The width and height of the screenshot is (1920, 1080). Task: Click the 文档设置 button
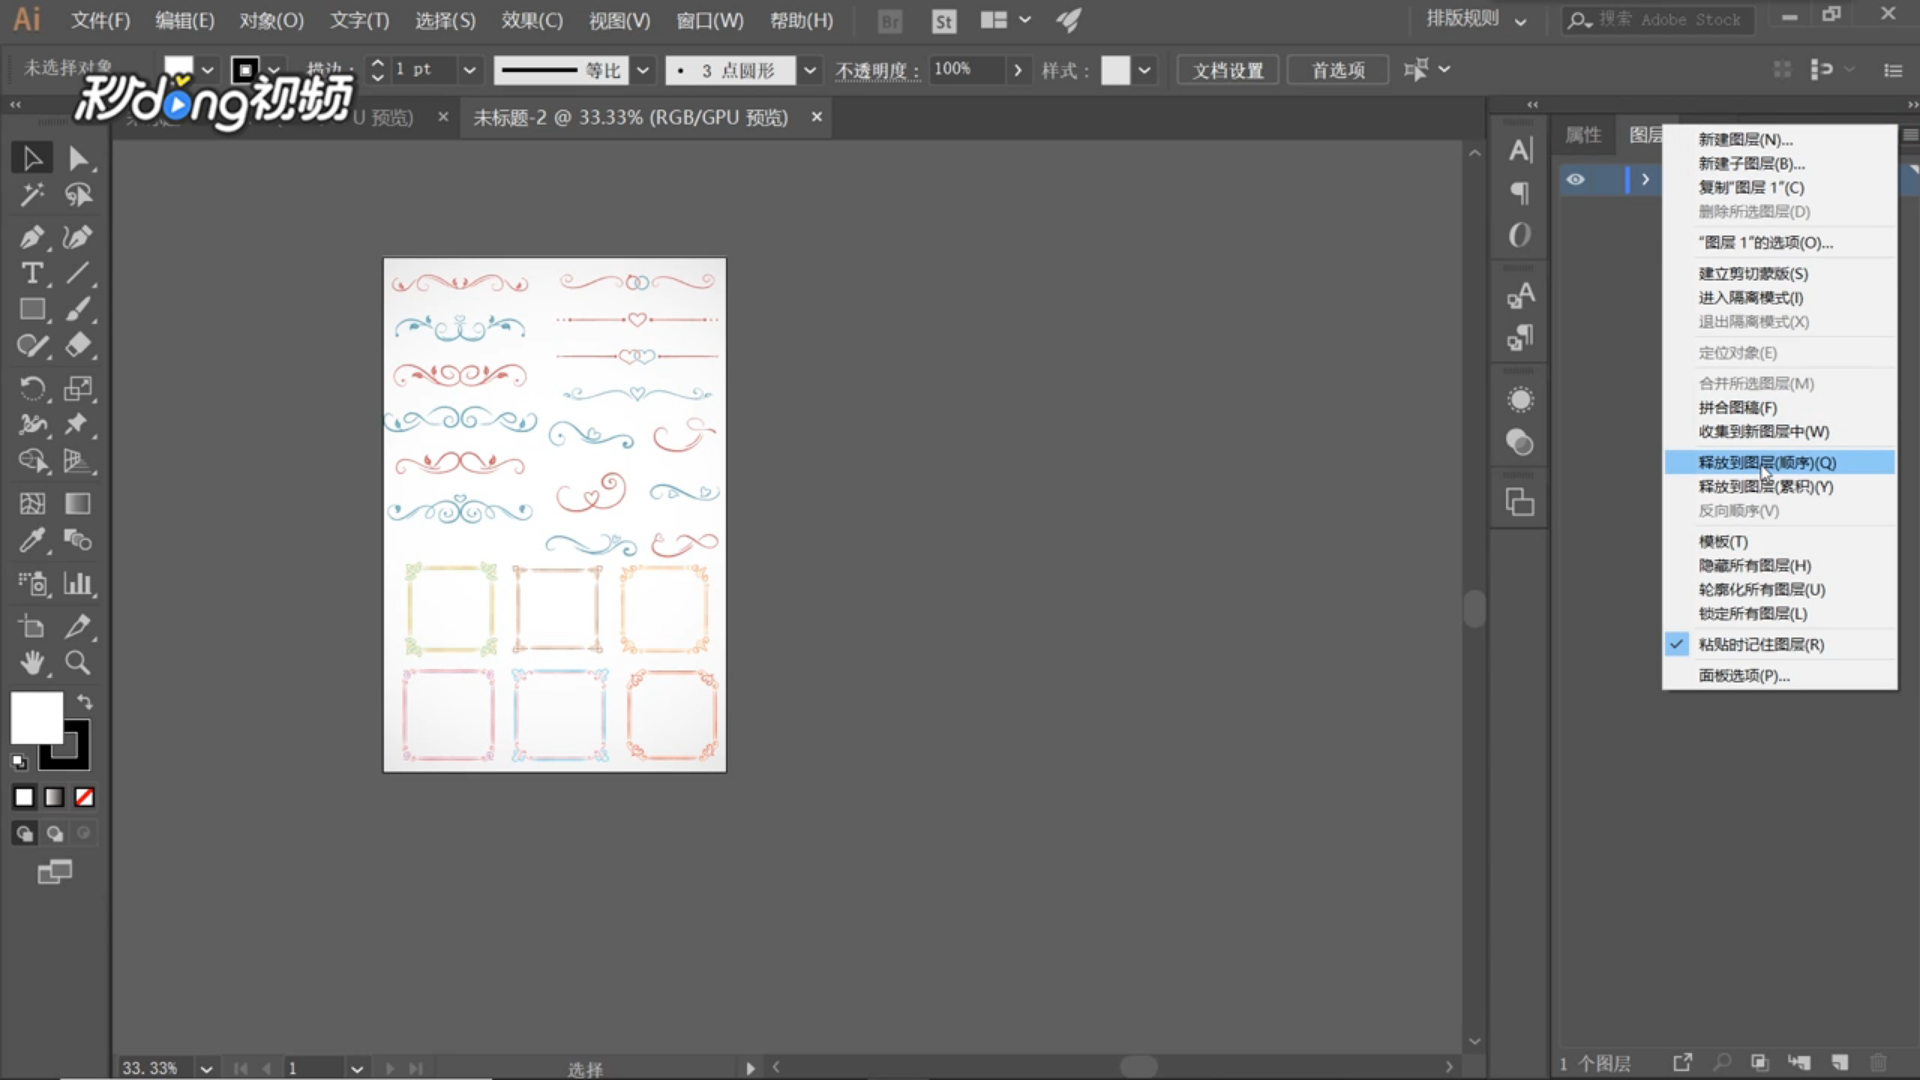(1227, 70)
